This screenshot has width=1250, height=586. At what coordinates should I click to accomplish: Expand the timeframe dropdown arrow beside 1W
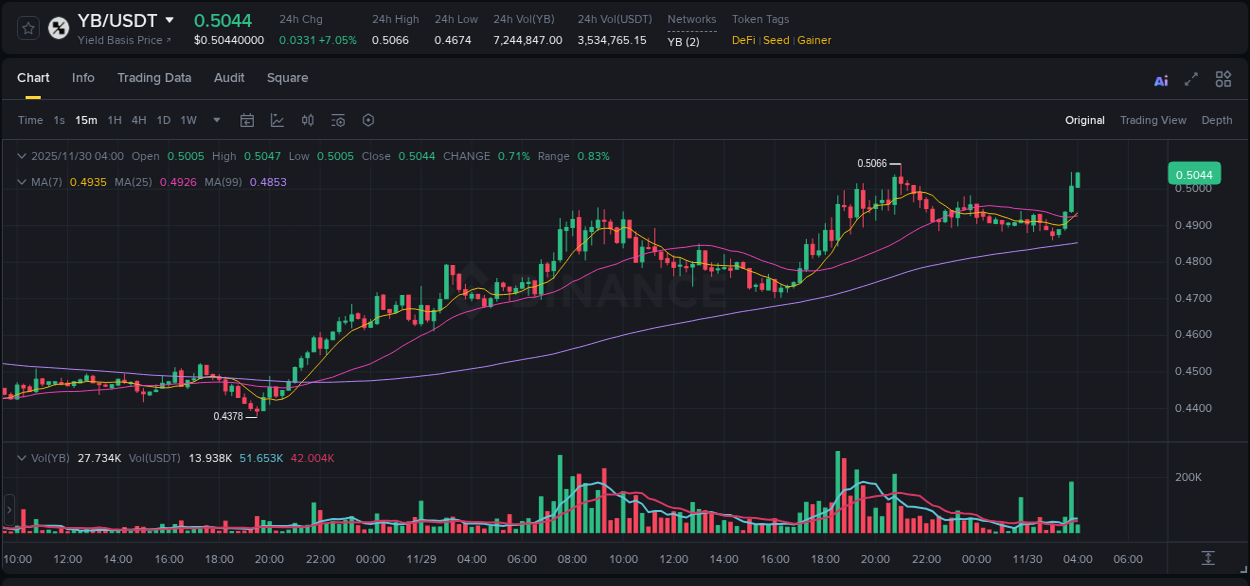[215, 120]
